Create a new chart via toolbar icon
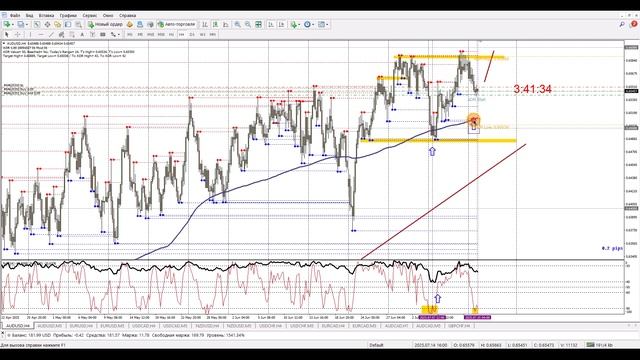The width and height of the screenshot is (640, 360). [7, 24]
